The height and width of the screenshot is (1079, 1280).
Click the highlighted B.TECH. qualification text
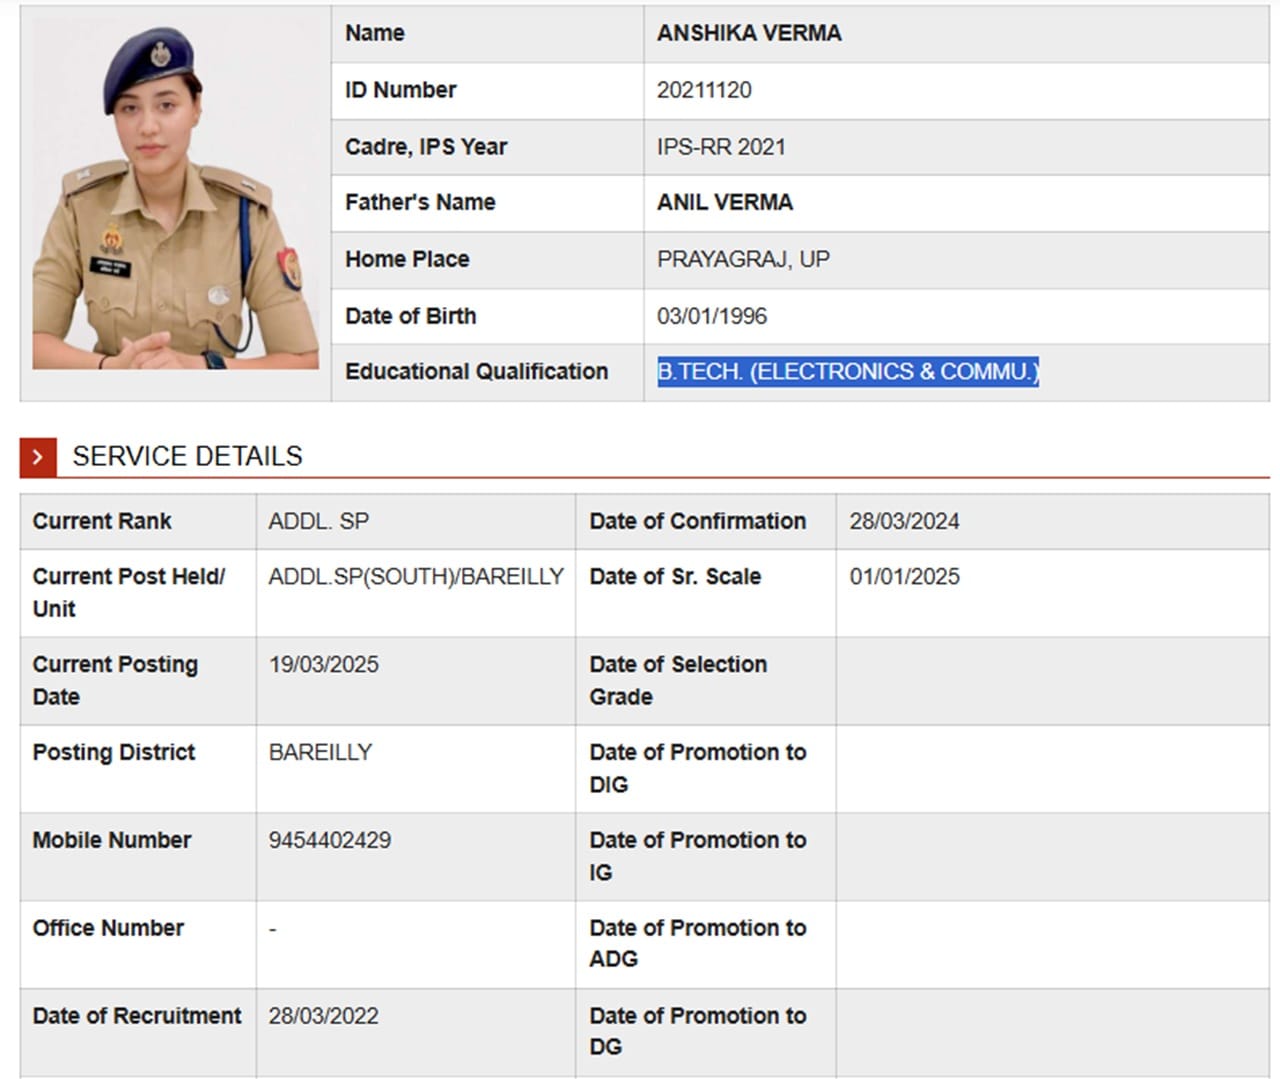tap(848, 372)
